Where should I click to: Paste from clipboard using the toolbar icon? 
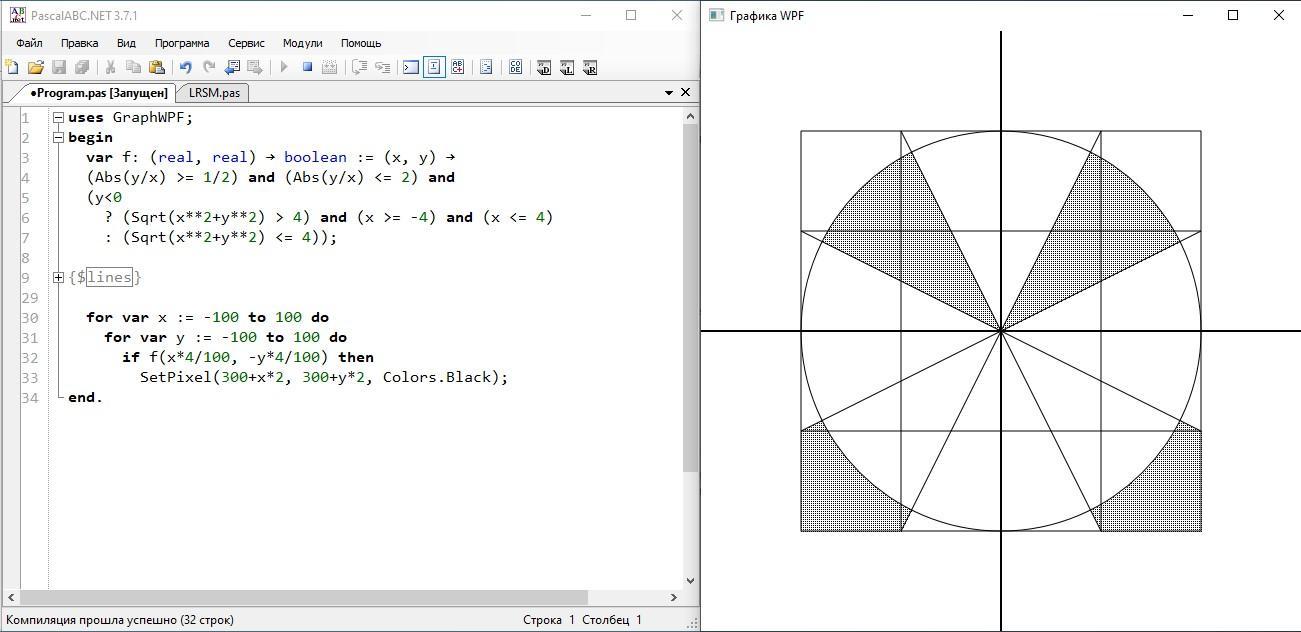click(x=156, y=67)
